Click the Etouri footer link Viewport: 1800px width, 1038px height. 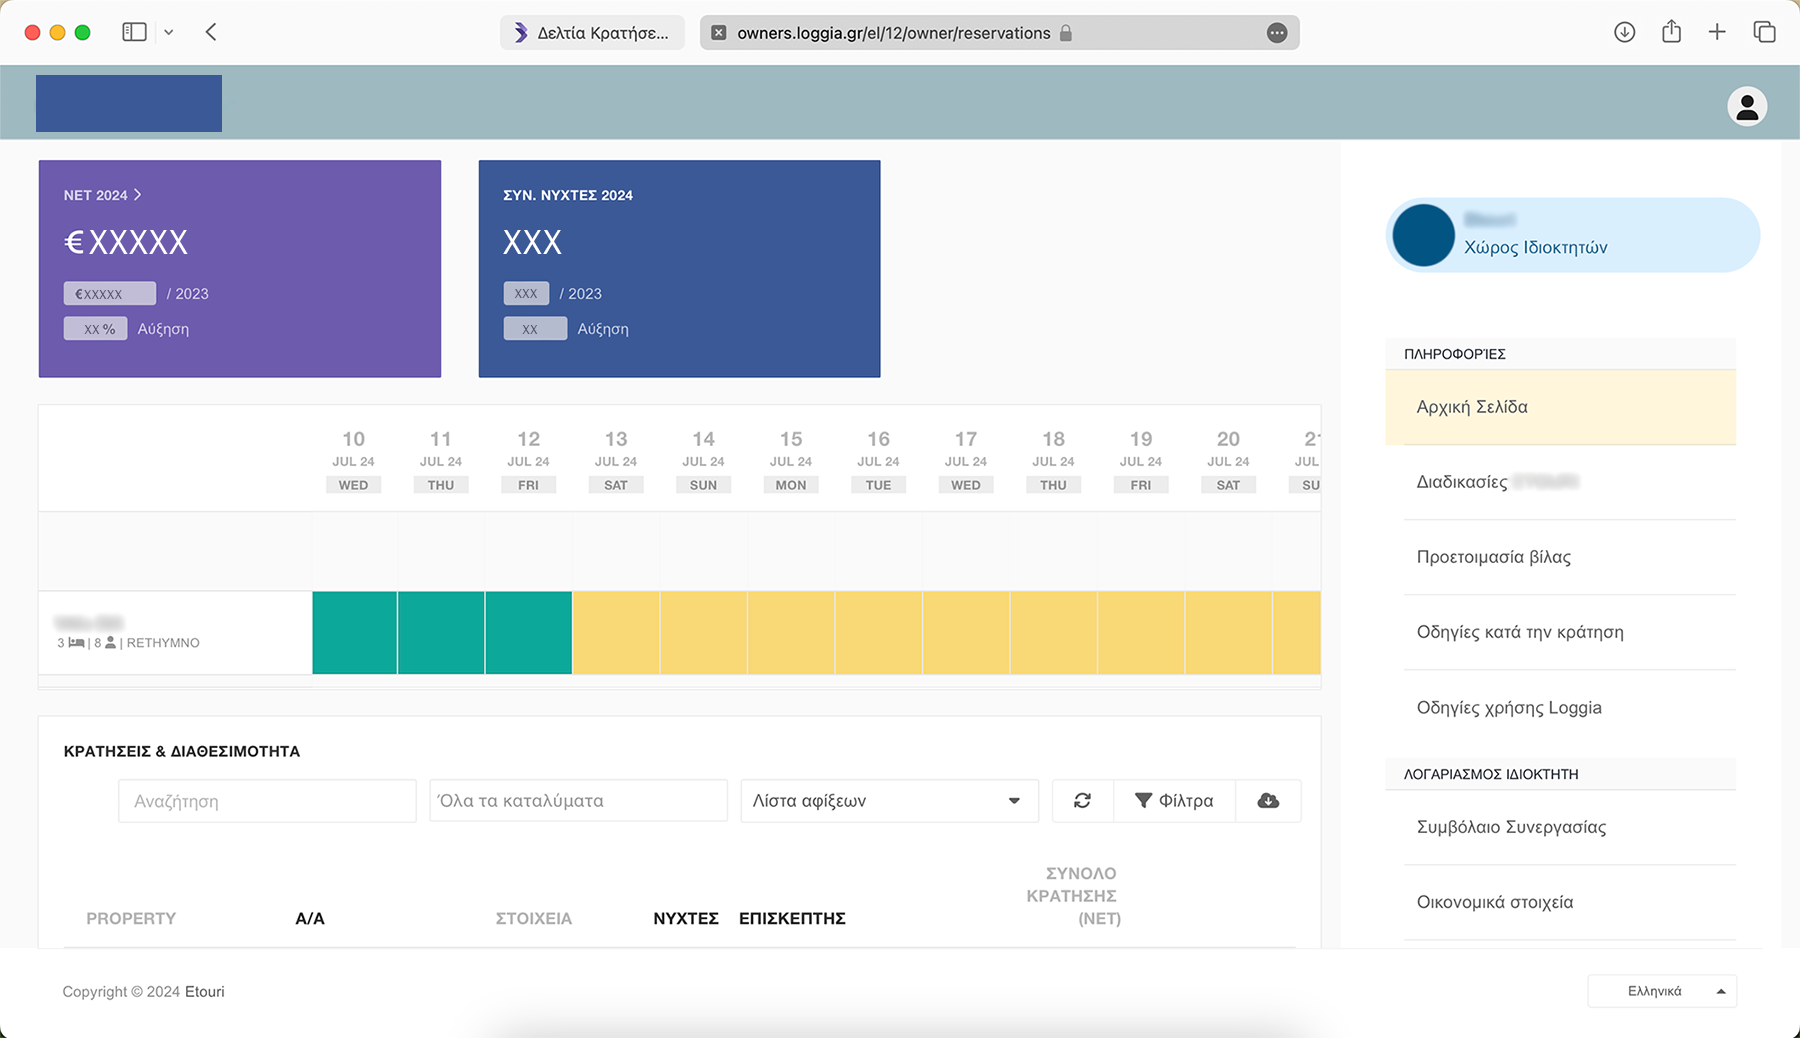click(205, 992)
